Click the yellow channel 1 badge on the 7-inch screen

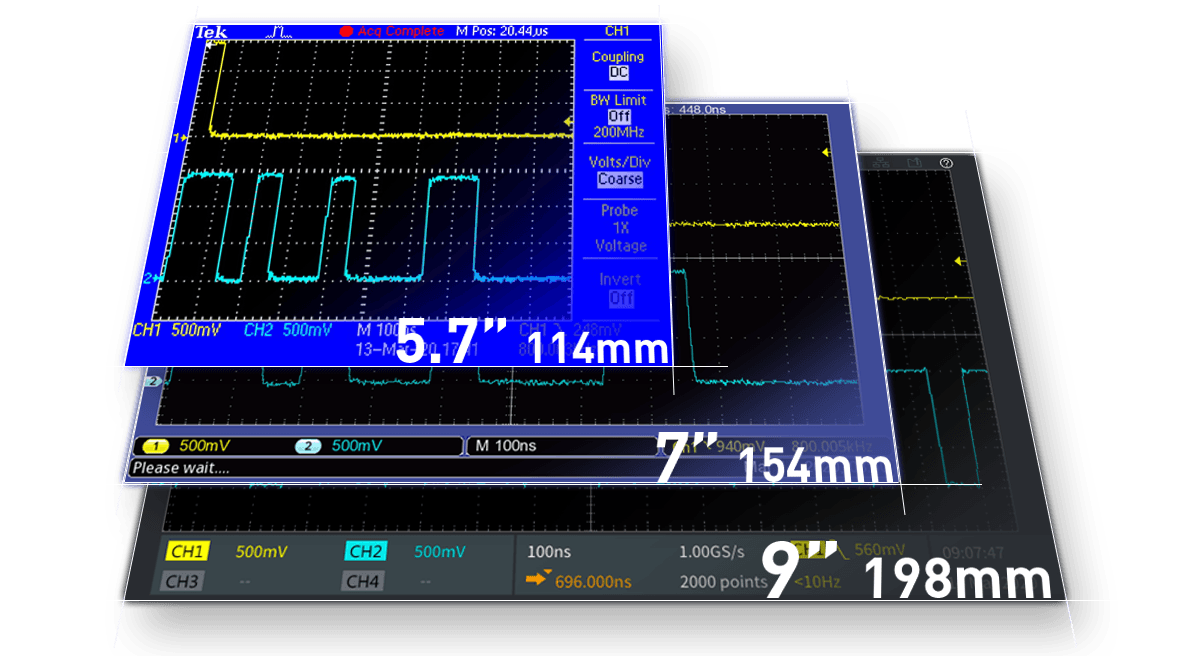[155, 445]
